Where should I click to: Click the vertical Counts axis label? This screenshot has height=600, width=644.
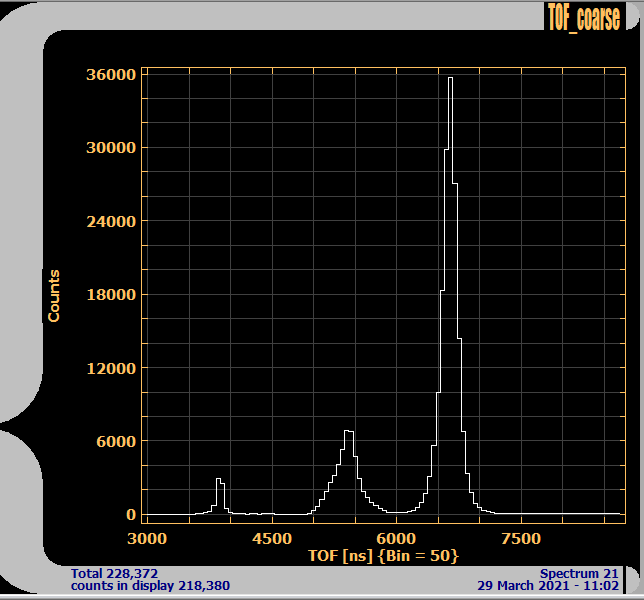[x=54, y=296]
